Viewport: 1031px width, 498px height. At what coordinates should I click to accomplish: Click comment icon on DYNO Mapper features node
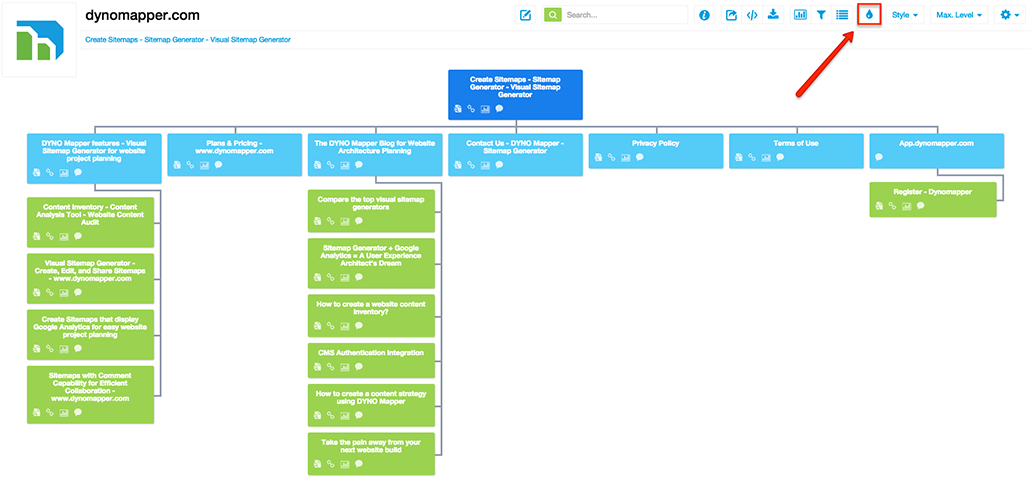tap(78, 172)
